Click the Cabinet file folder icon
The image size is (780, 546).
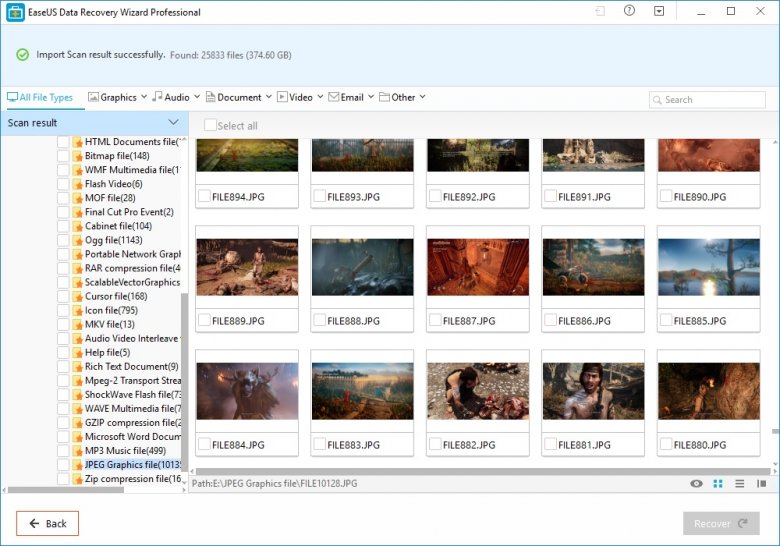pos(77,226)
